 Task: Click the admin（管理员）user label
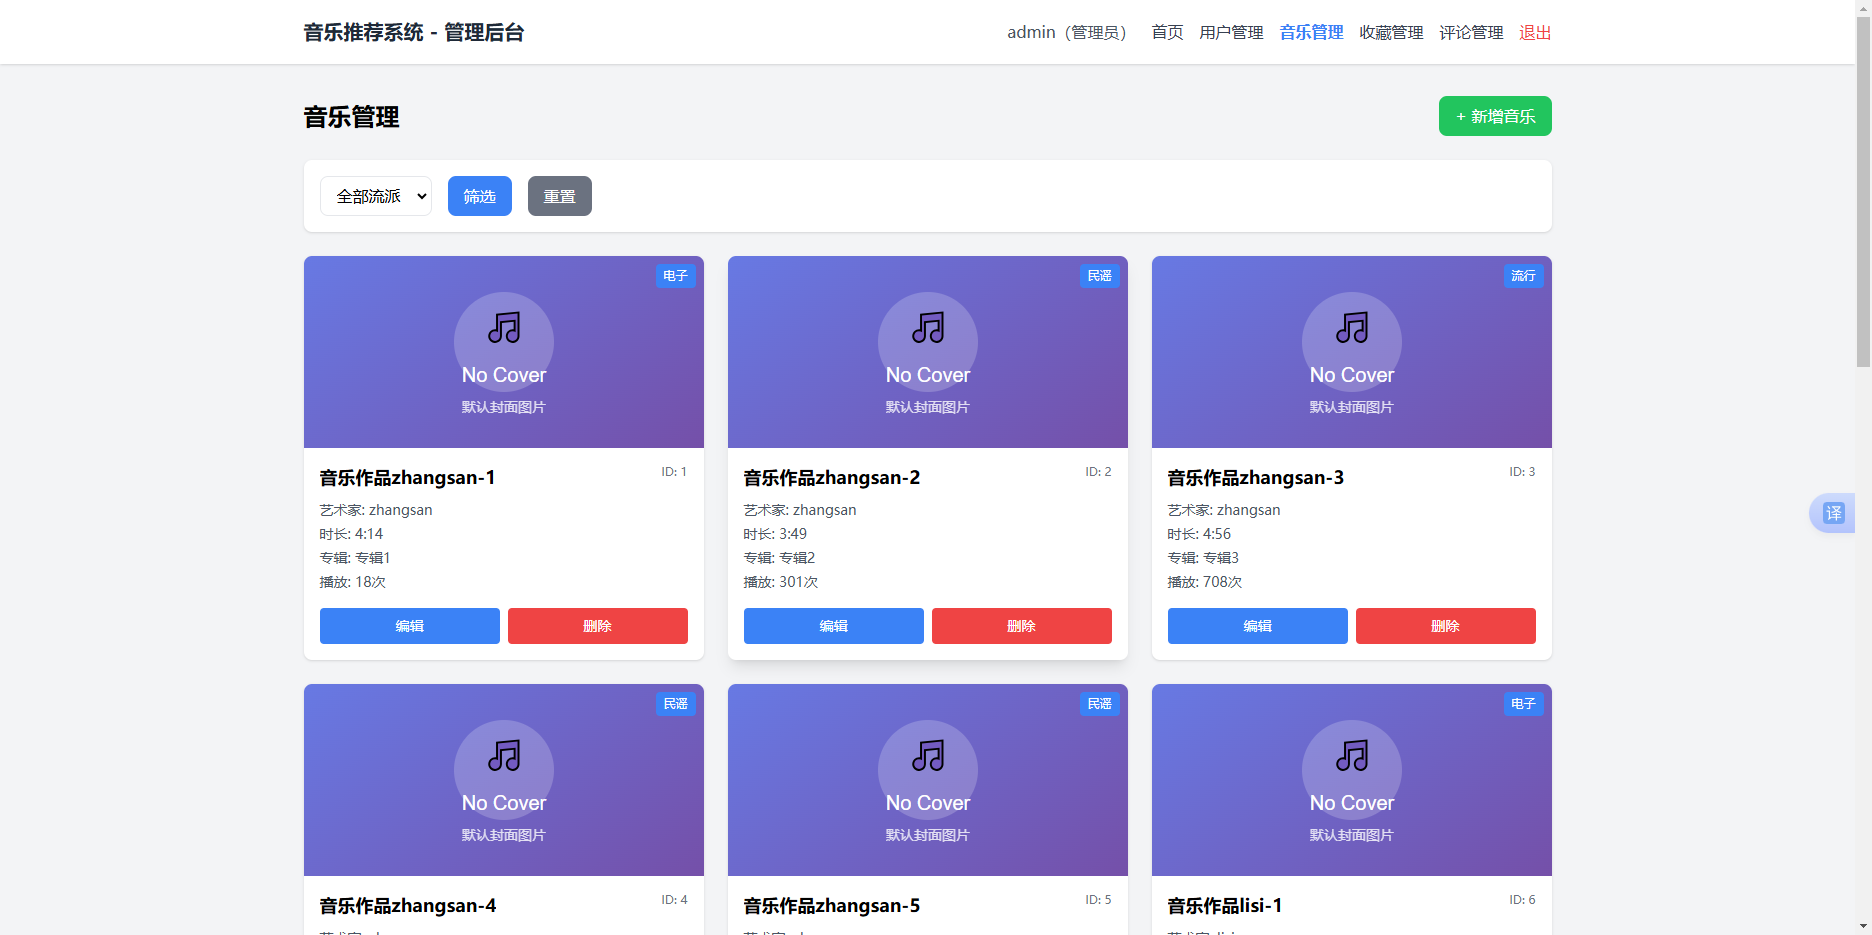[x=1067, y=32]
